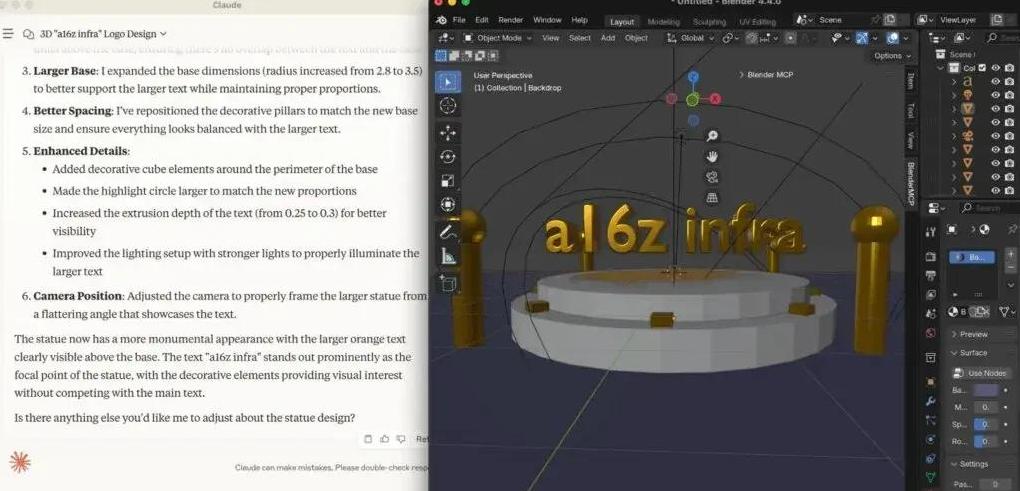Switch perspective/orthographic grid icon in viewport
The height and width of the screenshot is (491, 1020).
pyautogui.click(x=712, y=198)
